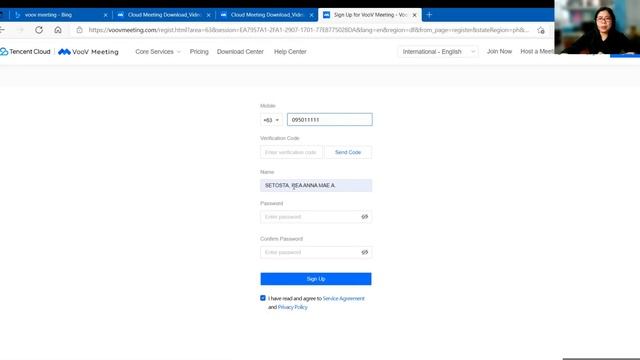Go to the browser home page icon

coord(58,30)
